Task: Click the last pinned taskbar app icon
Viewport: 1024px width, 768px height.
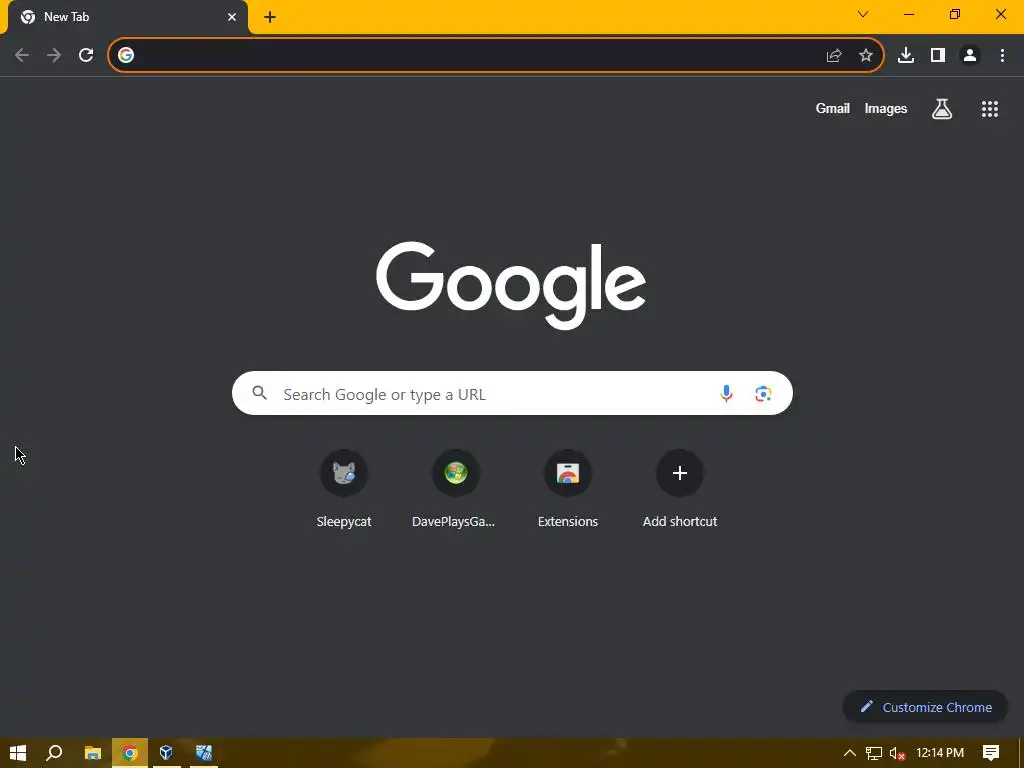Action: [x=204, y=753]
